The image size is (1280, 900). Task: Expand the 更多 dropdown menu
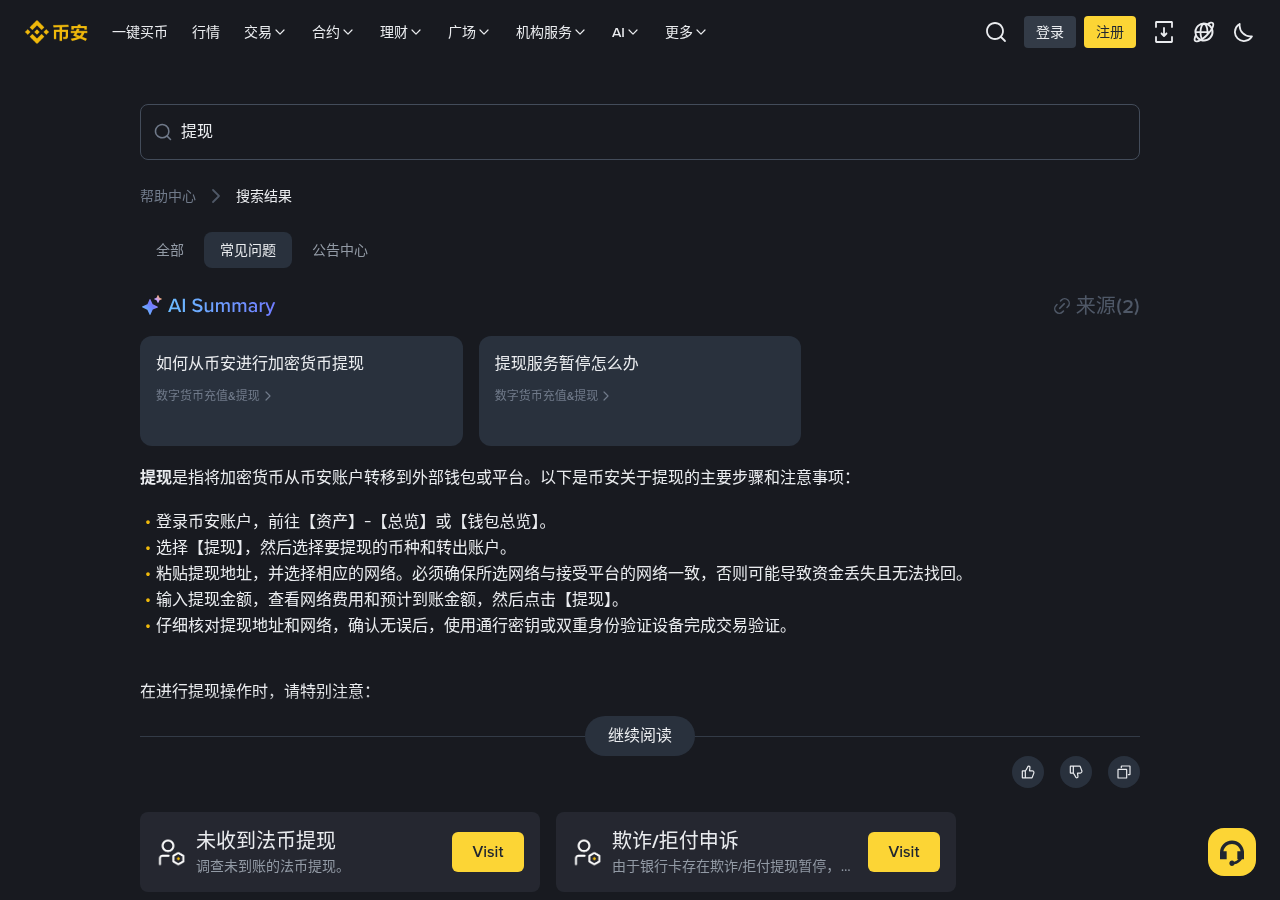(686, 32)
